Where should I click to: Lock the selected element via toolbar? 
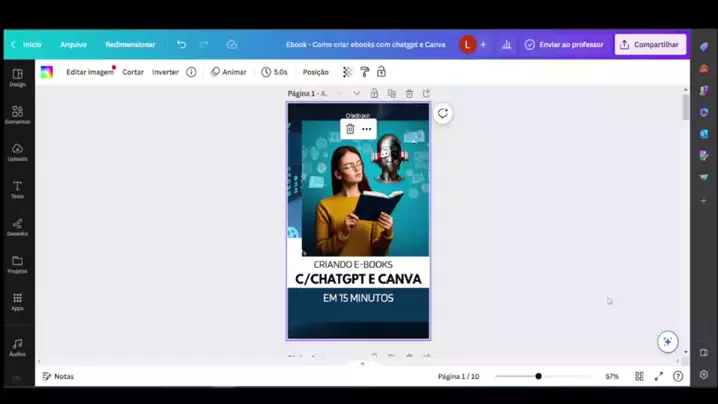(381, 72)
